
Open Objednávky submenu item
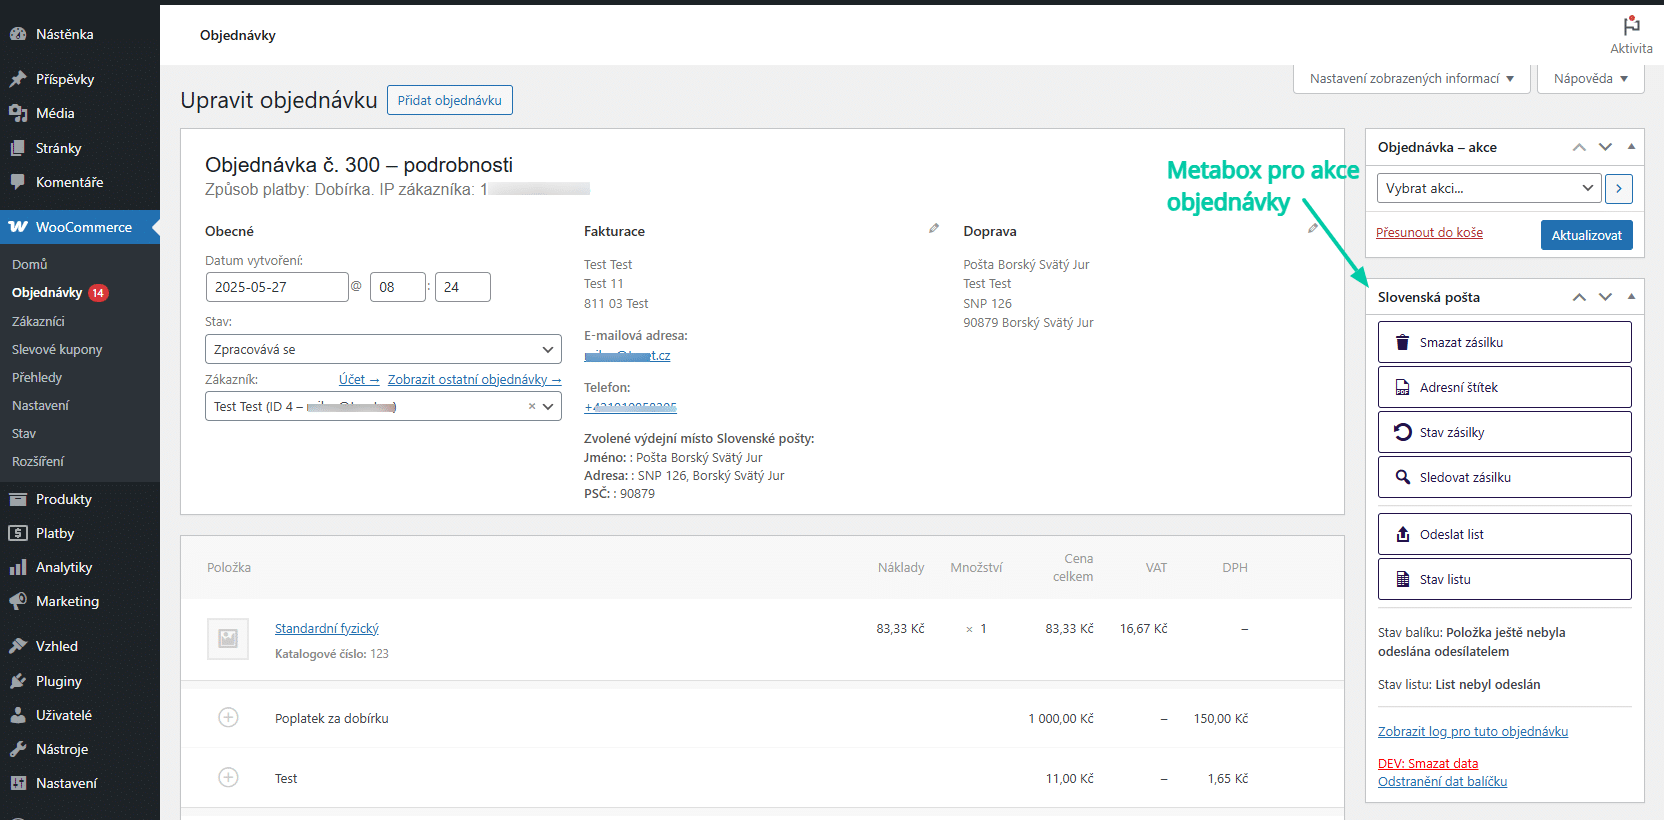(47, 292)
